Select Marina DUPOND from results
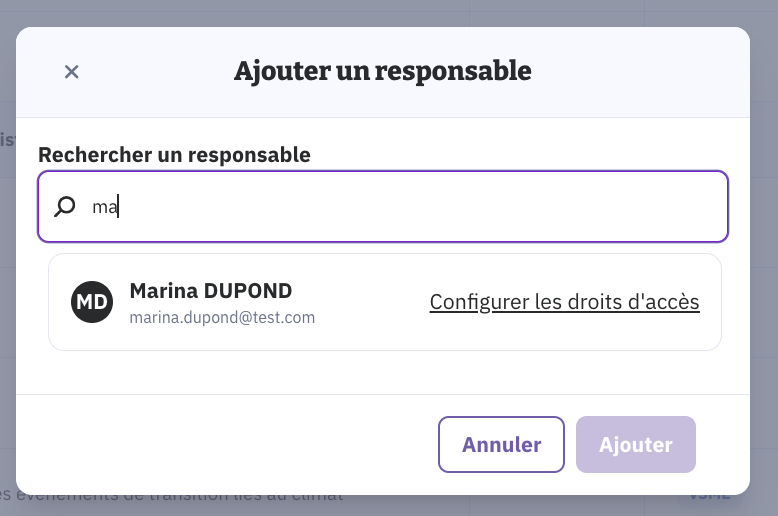The image size is (778, 516). point(211,291)
